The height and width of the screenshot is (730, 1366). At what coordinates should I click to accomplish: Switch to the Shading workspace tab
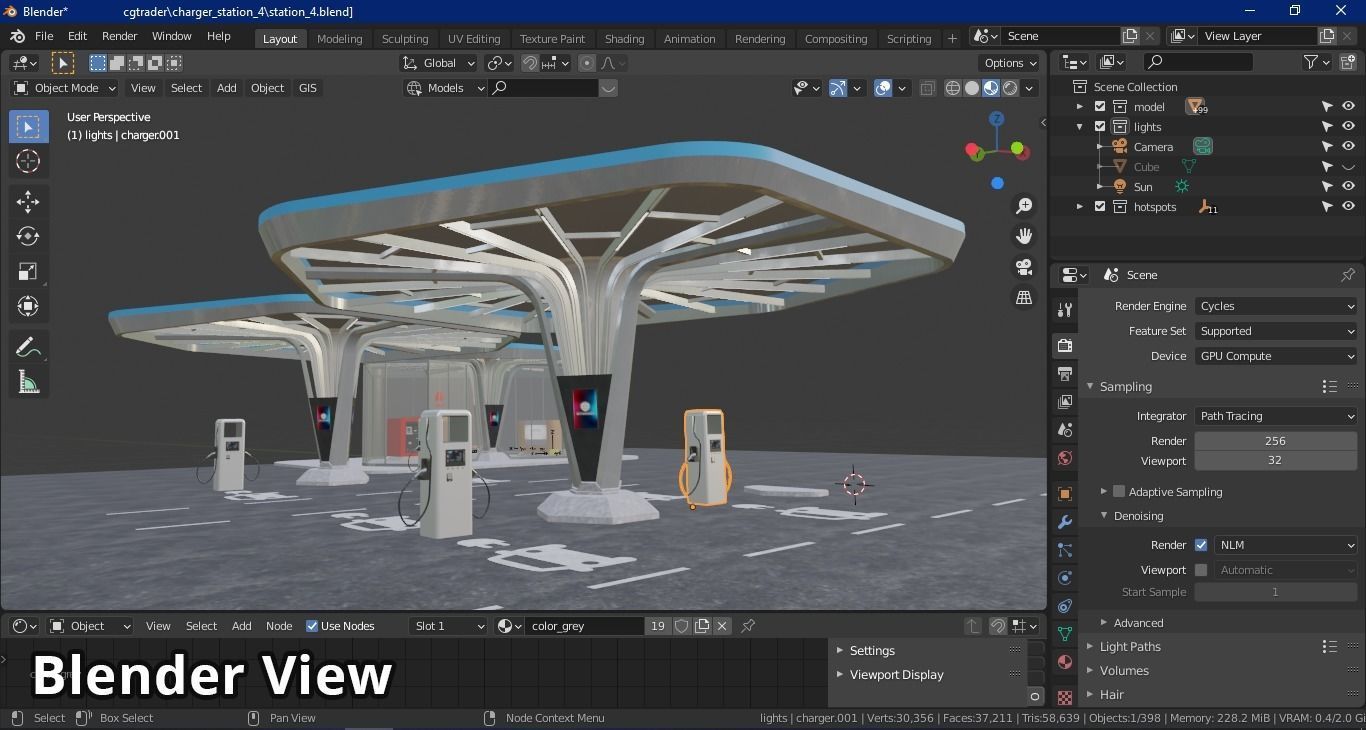click(624, 39)
